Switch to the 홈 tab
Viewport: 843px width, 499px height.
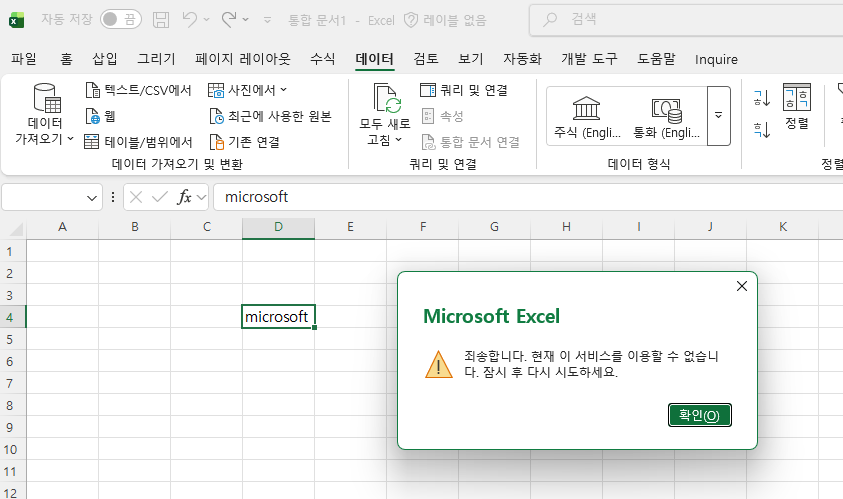tap(66, 59)
